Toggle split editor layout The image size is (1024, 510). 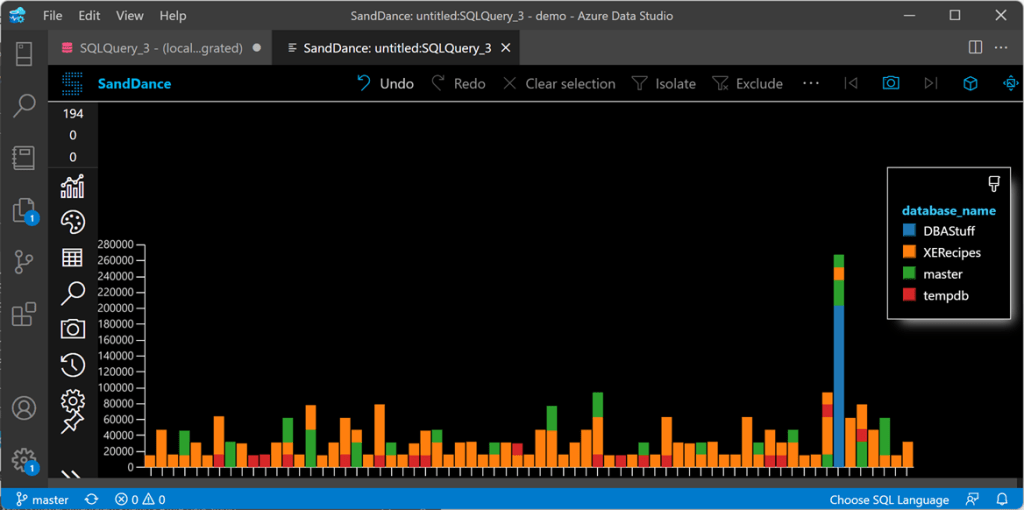point(975,47)
